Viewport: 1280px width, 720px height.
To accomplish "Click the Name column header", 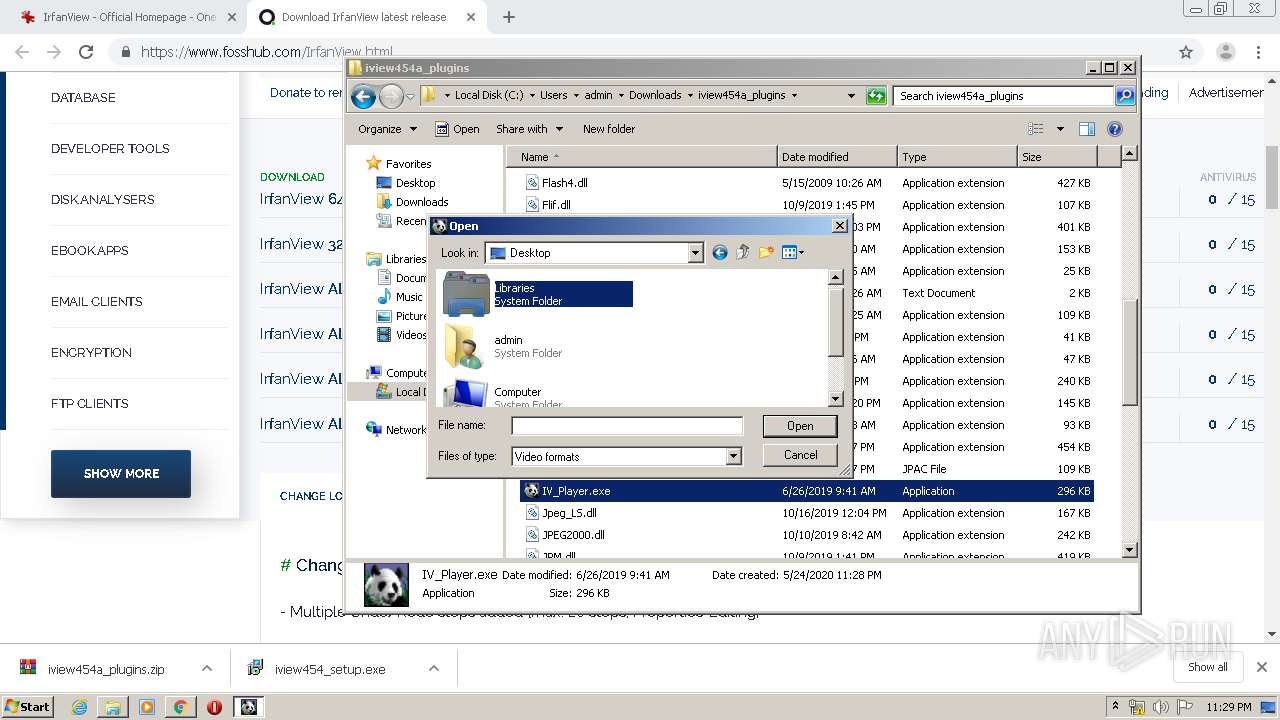I will (642, 157).
